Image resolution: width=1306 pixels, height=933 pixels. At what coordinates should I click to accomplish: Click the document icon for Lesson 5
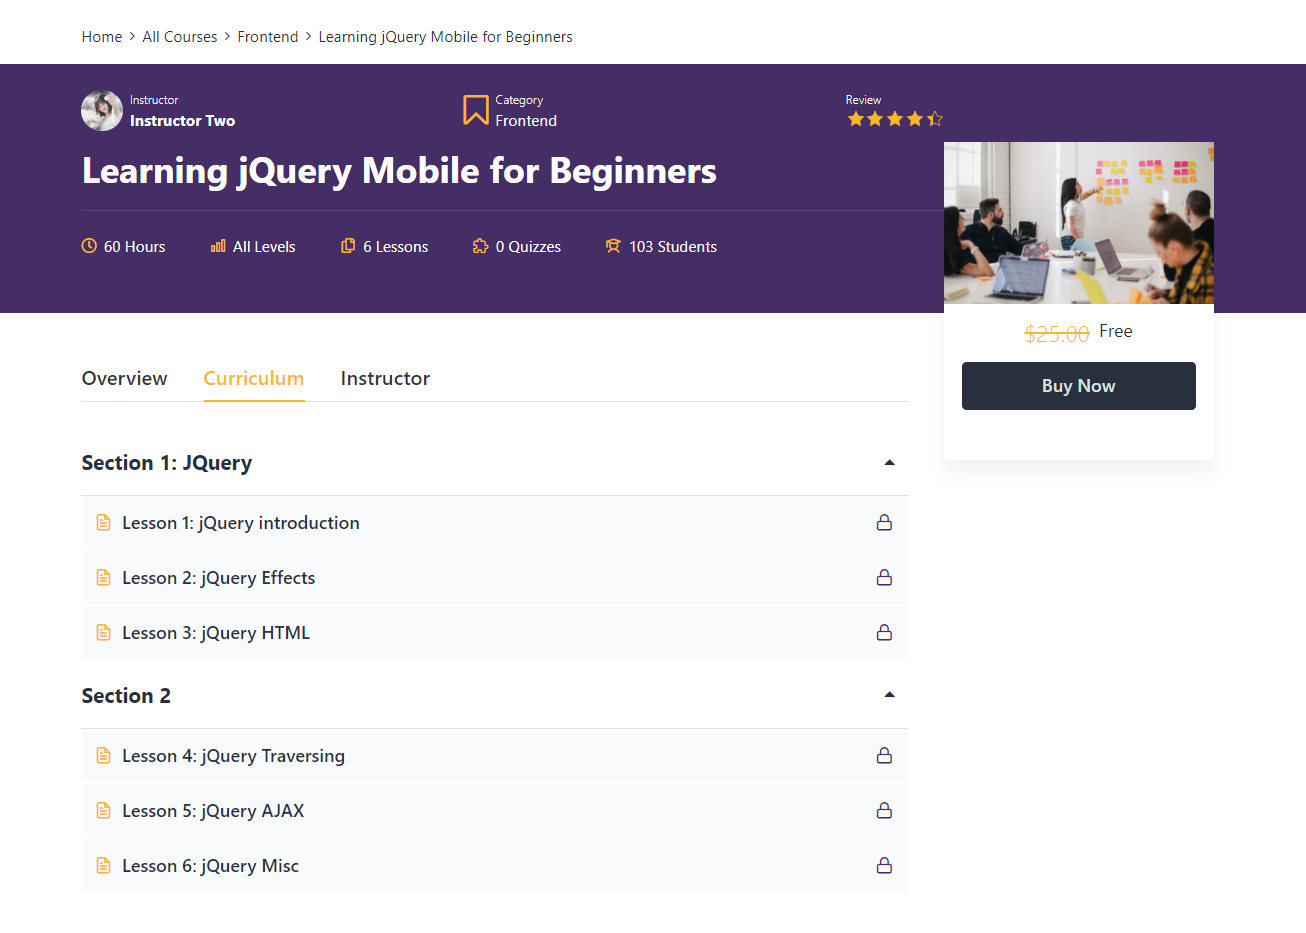pos(103,810)
